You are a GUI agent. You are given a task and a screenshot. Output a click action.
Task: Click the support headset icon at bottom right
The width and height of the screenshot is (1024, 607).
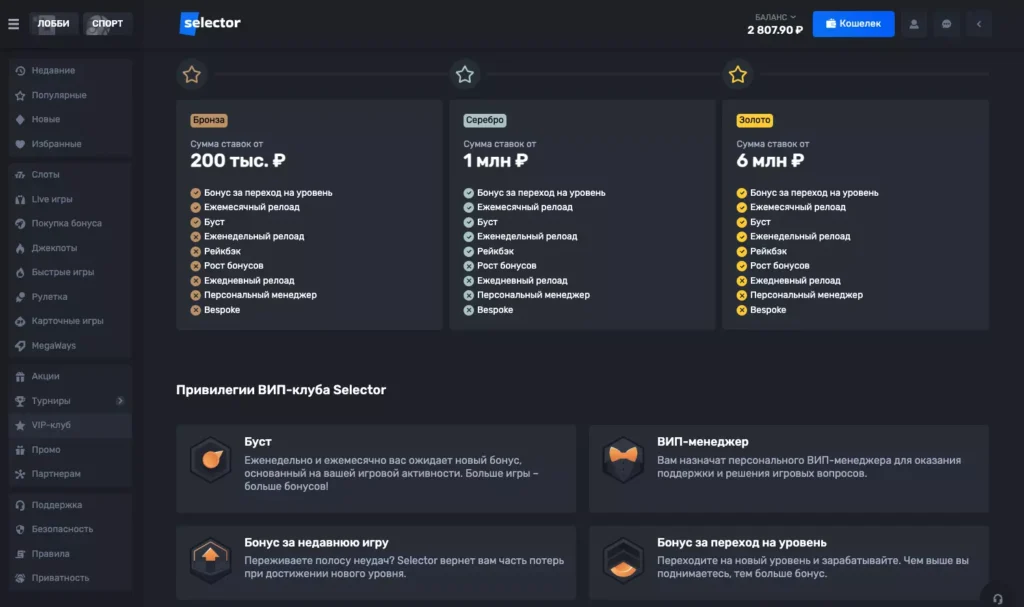click(x=996, y=597)
